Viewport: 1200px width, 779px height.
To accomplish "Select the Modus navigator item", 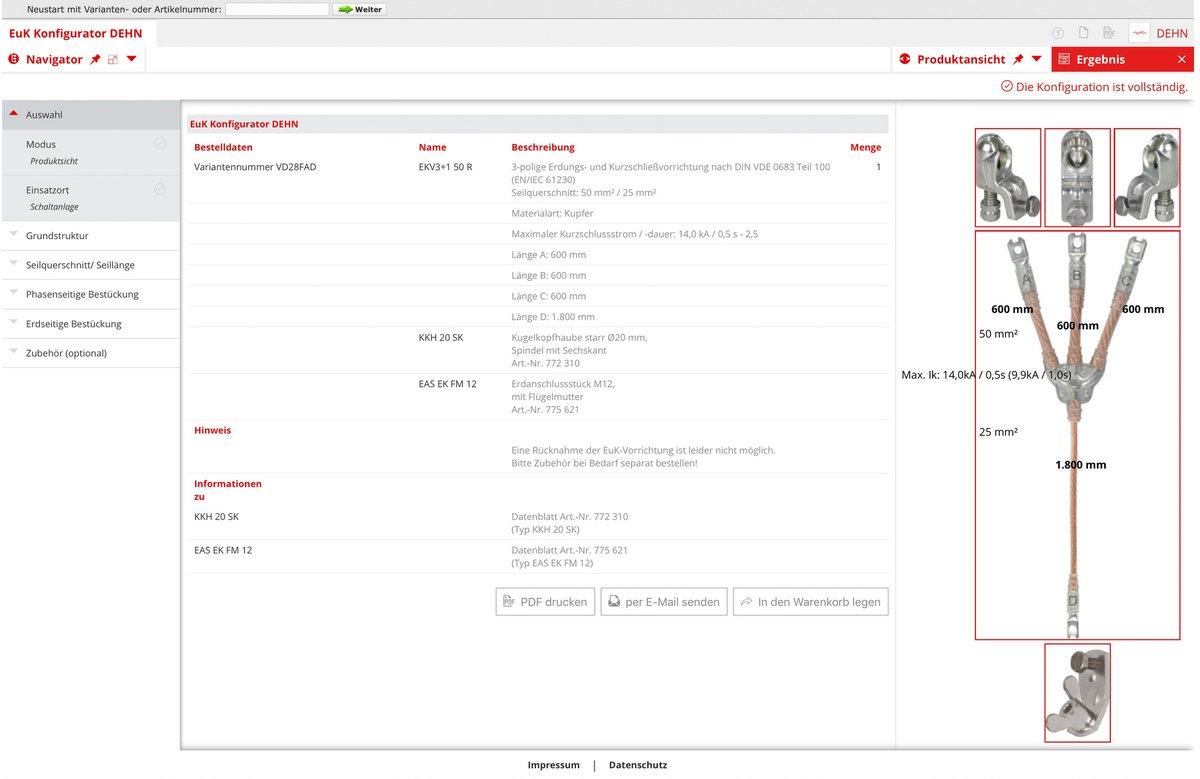I will point(90,152).
